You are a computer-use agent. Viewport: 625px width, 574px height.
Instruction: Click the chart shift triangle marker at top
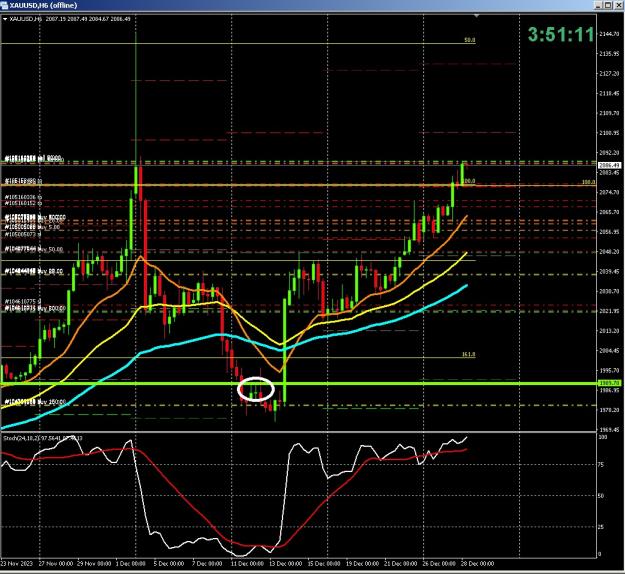(x=476, y=16)
